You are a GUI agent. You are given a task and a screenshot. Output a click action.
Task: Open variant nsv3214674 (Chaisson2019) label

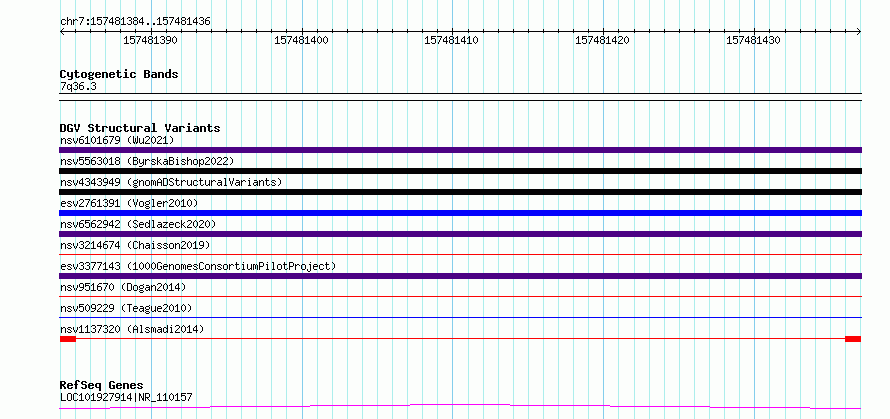pos(135,245)
